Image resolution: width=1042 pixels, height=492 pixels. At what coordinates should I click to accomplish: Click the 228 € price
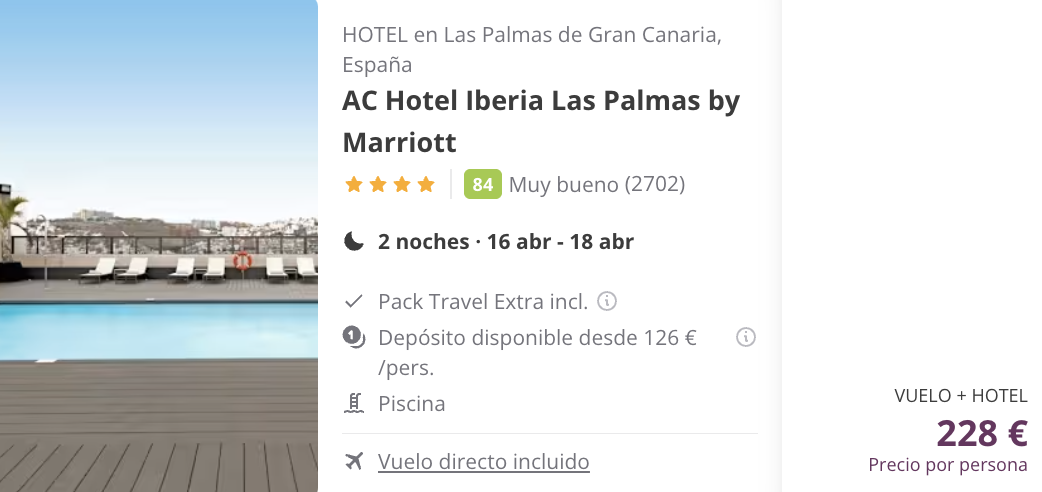(x=982, y=433)
